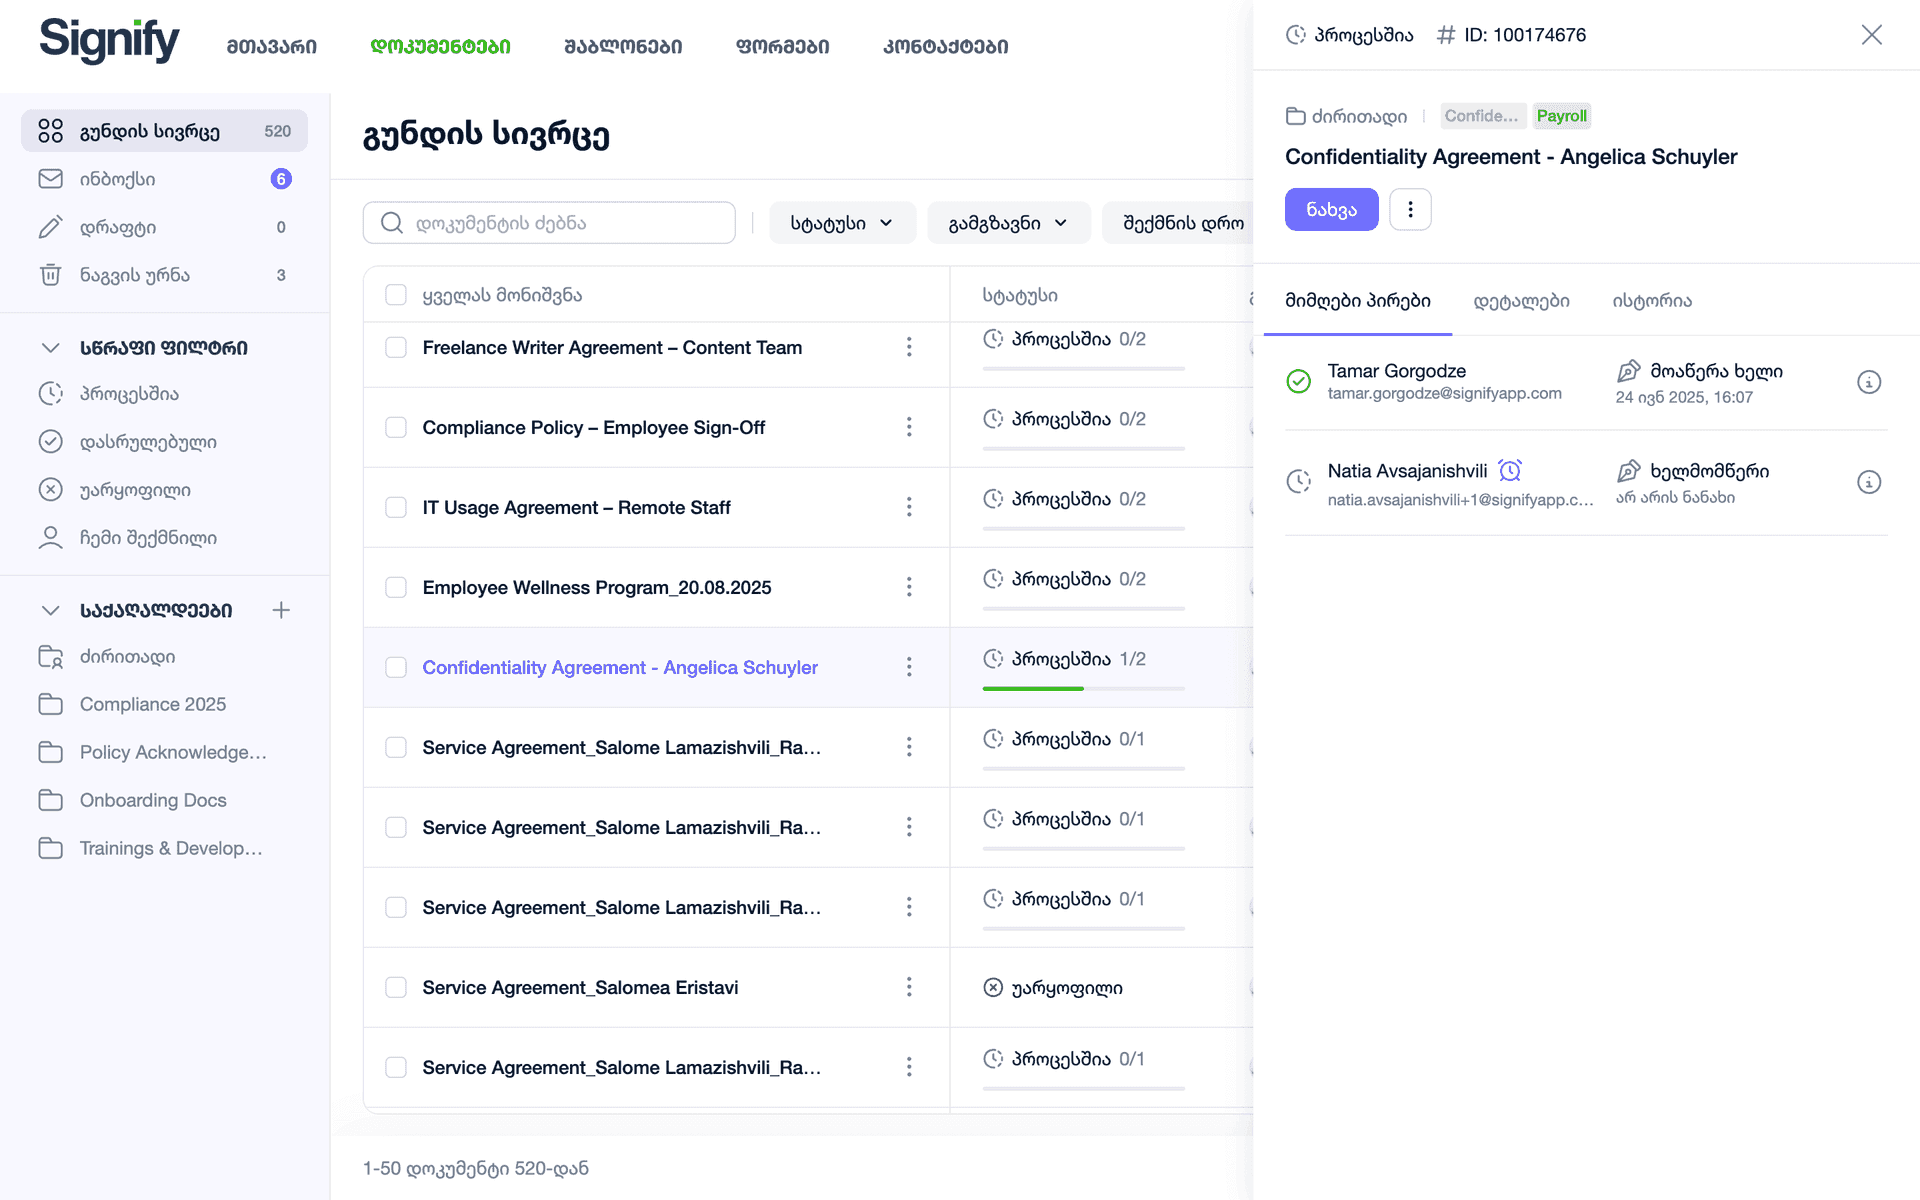Open the შექმნის დრო filter dropdown

1180,223
